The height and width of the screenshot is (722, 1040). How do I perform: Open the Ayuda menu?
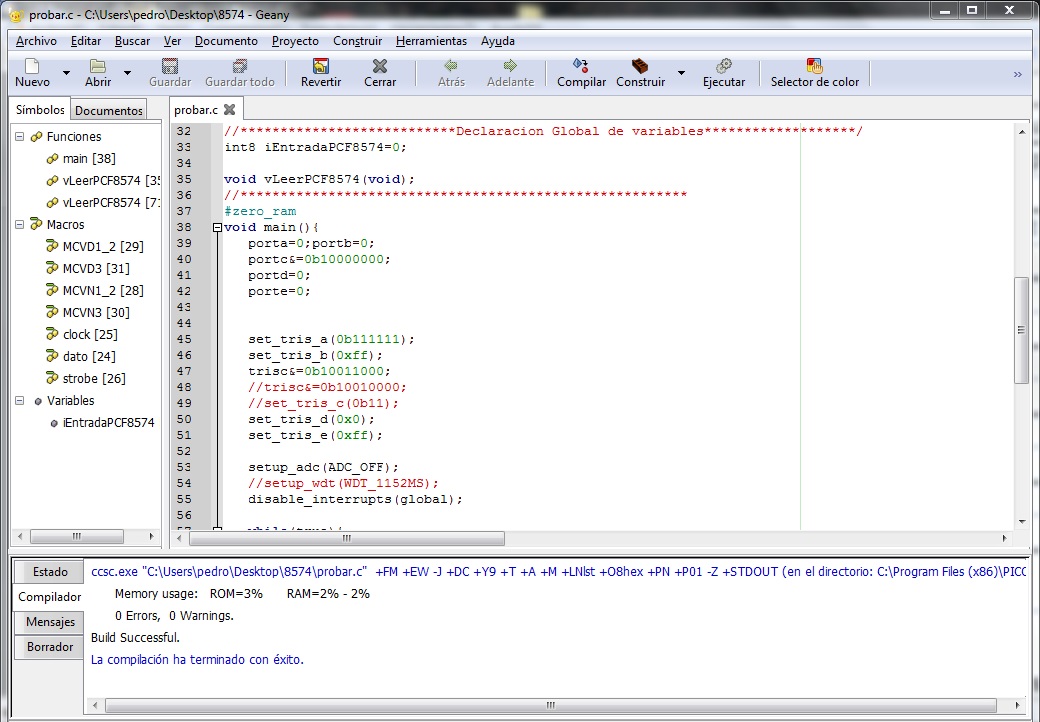[498, 40]
